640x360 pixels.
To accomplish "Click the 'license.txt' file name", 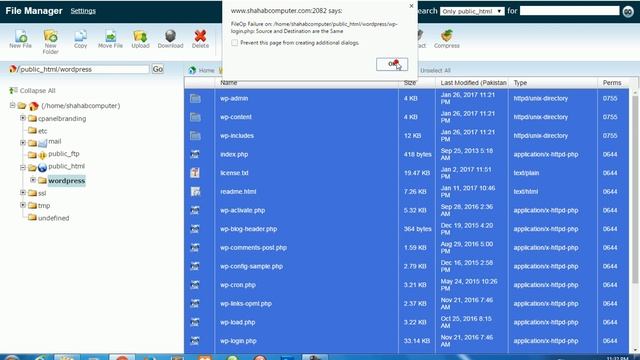I will (234, 173).
